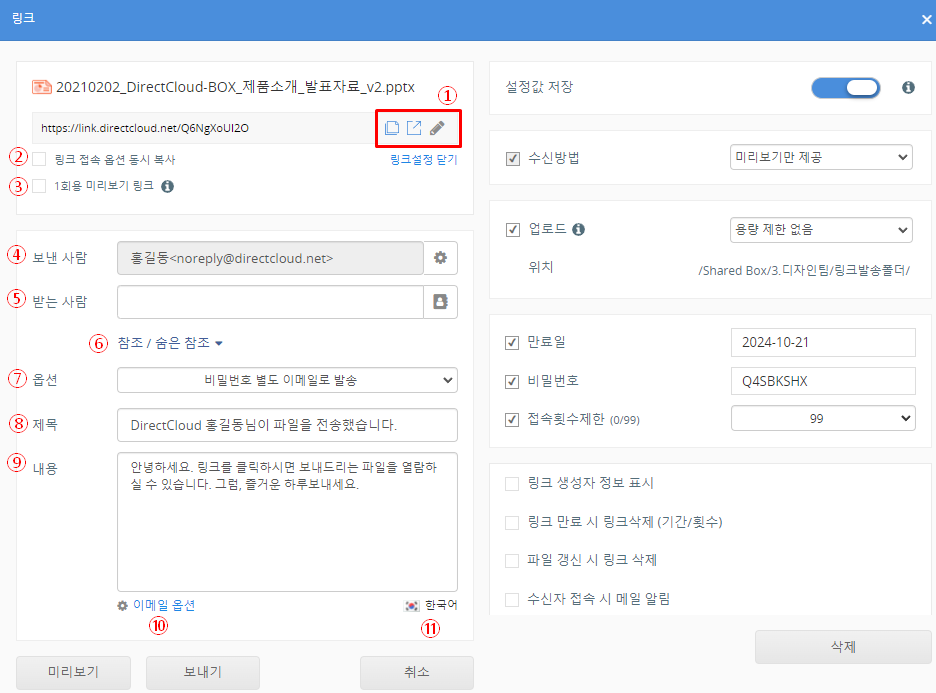Check 링크 접속 옵션 동시 복사 checkbox
The width and height of the screenshot is (936, 693).
point(39,159)
